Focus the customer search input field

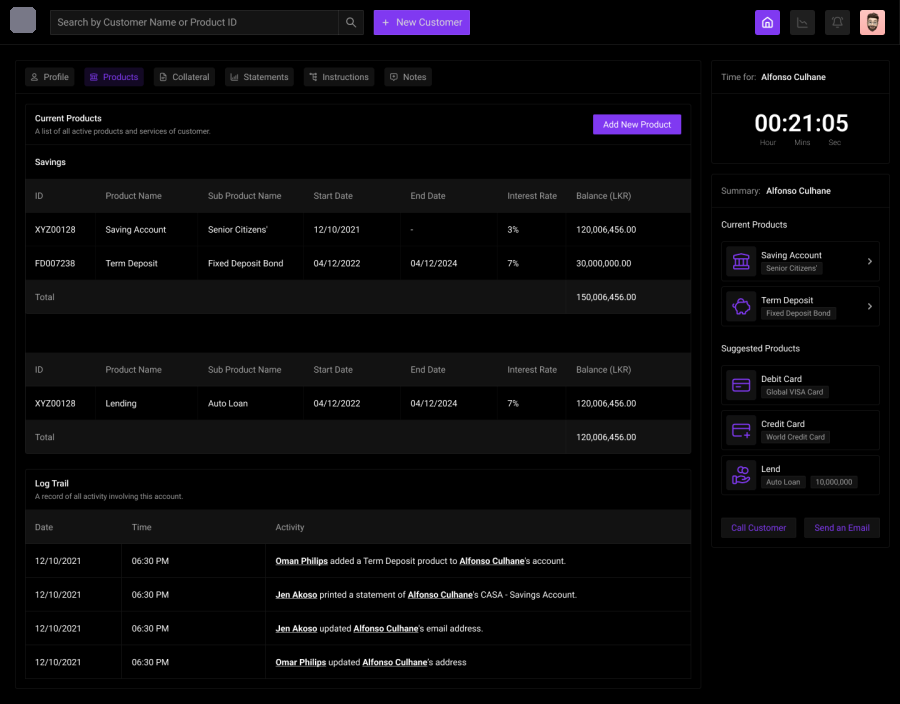194,22
